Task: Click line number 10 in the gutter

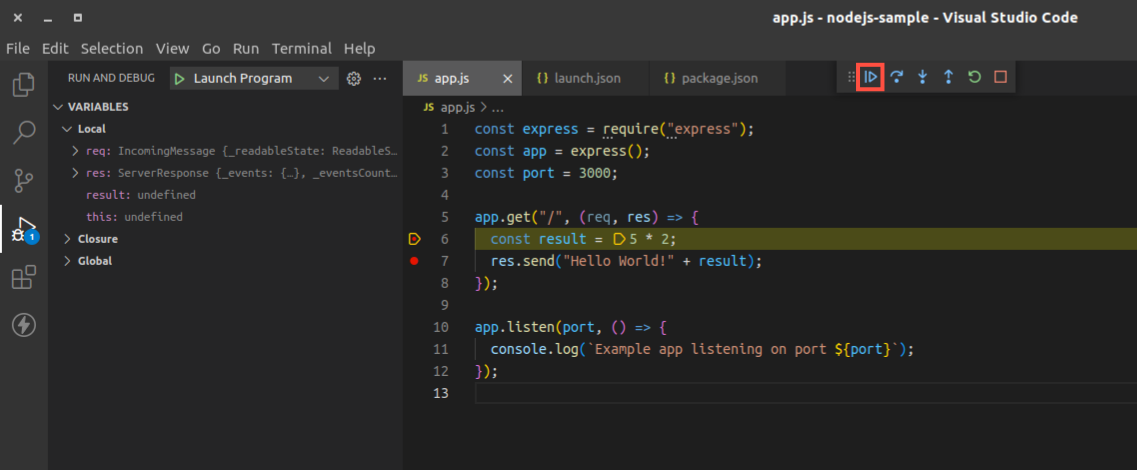Action: point(441,327)
